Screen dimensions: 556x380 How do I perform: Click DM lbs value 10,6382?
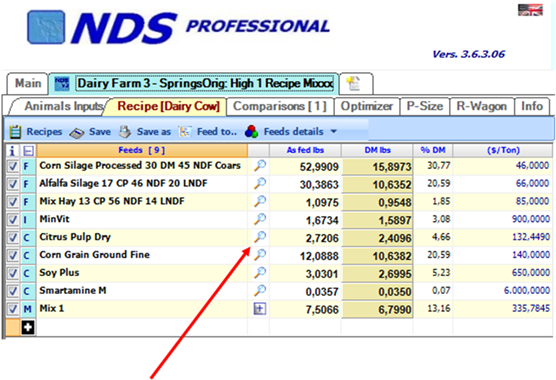[391, 256]
